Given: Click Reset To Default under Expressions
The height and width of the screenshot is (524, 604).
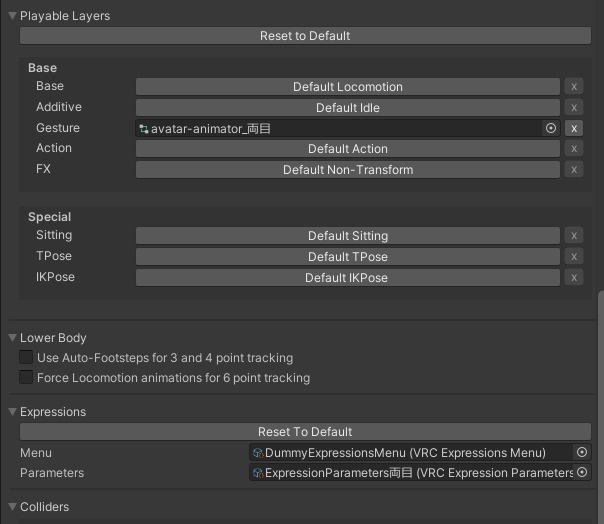Looking at the screenshot, I should (305, 432).
